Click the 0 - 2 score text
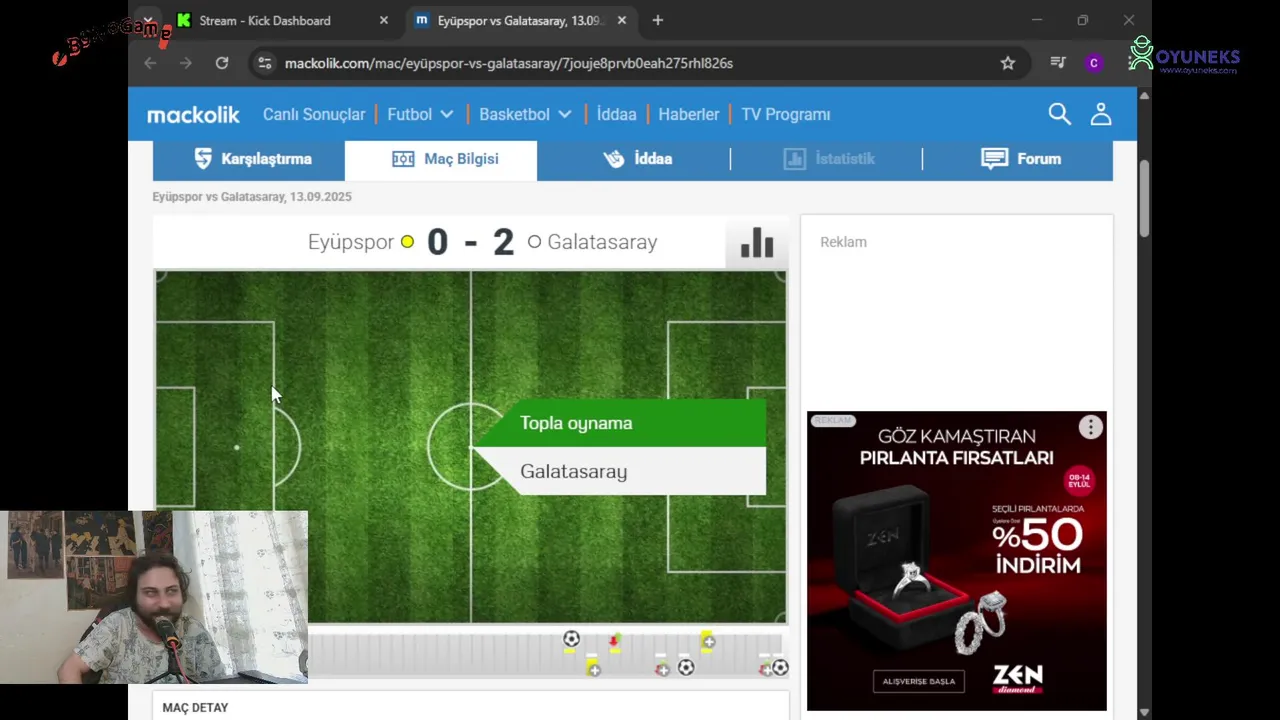Image resolution: width=1280 pixels, height=720 pixels. (470, 242)
